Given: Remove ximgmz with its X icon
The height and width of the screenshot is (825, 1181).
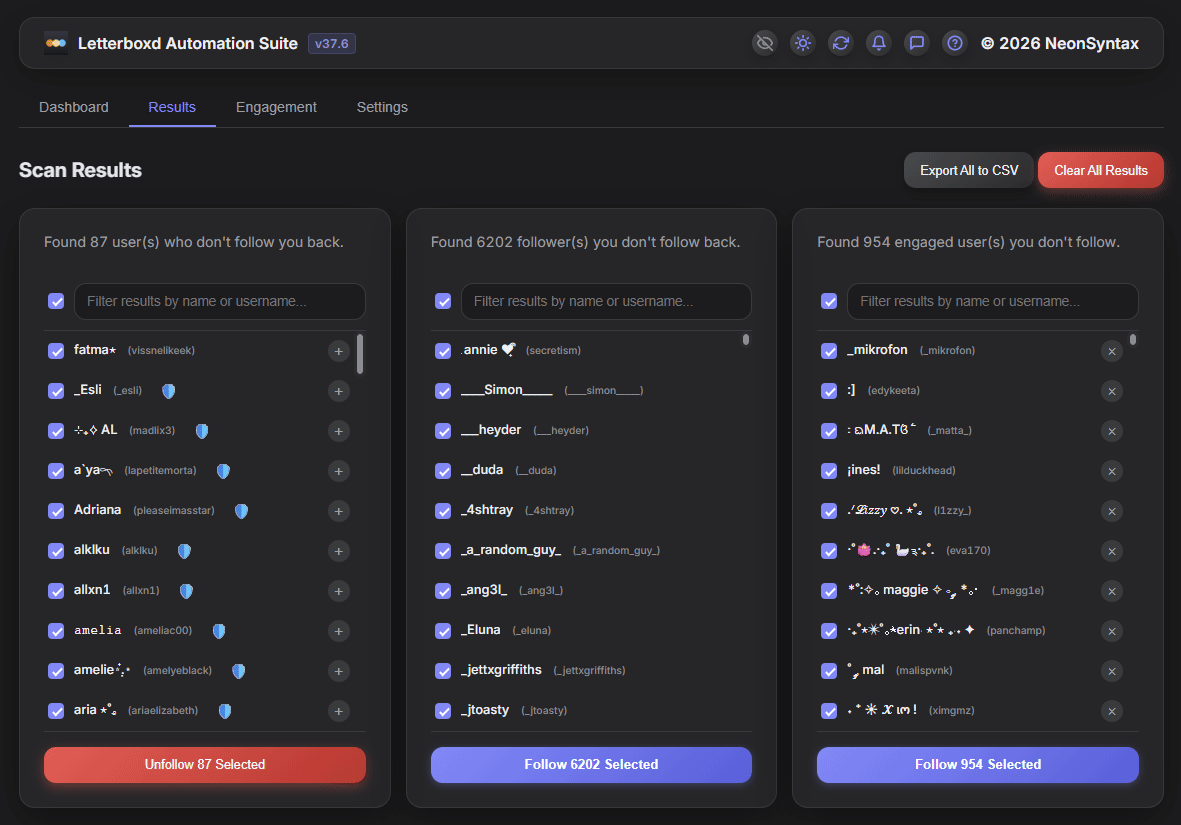Looking at the screenshot, I should point(1112,710).
